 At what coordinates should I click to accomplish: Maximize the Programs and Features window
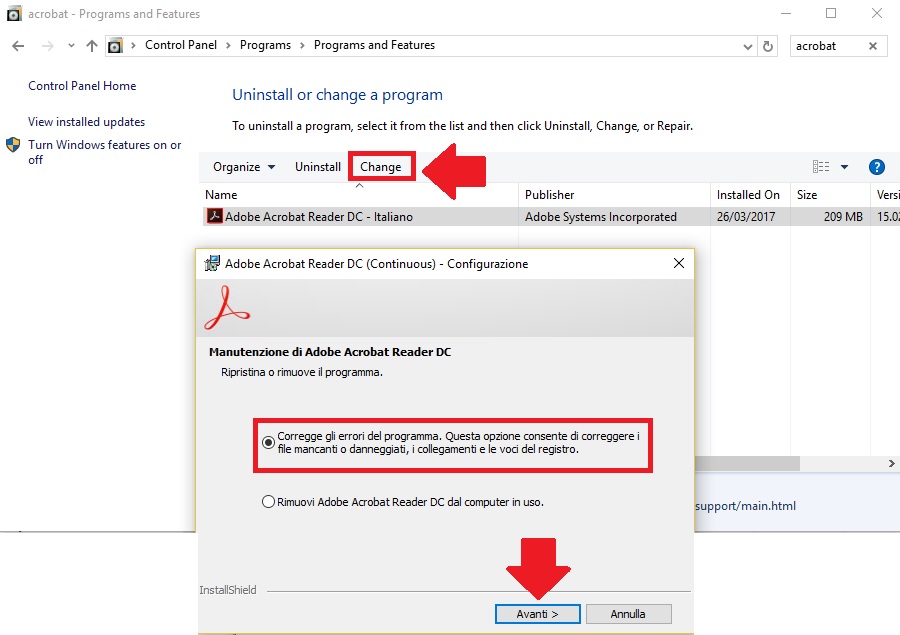[831, 13]
